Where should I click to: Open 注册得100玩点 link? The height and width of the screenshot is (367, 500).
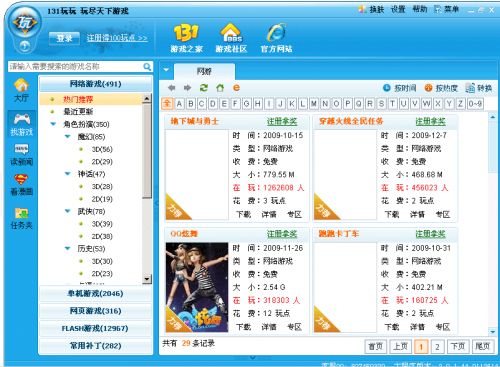[117, 38]
